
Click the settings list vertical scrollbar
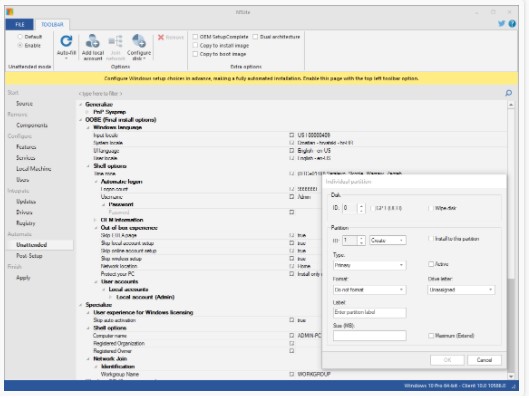(x=511, y=240)
